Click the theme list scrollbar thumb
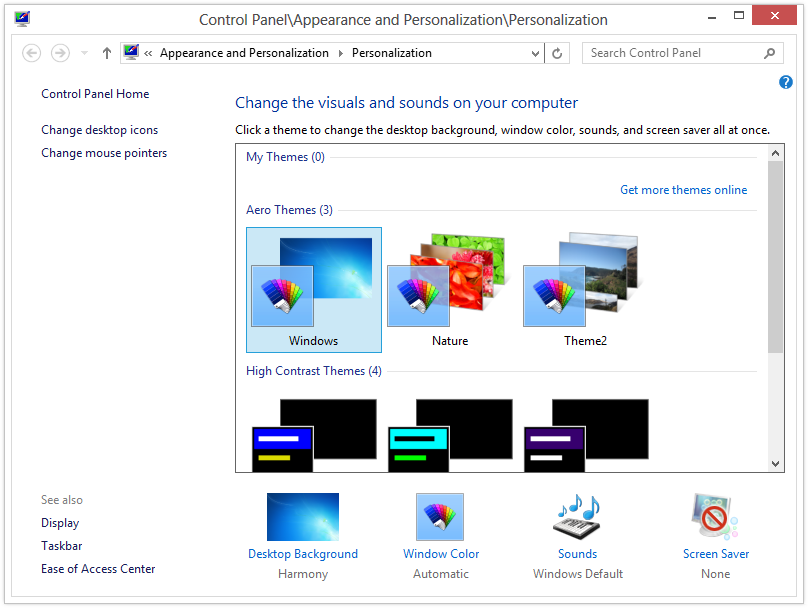 (775, 257)
